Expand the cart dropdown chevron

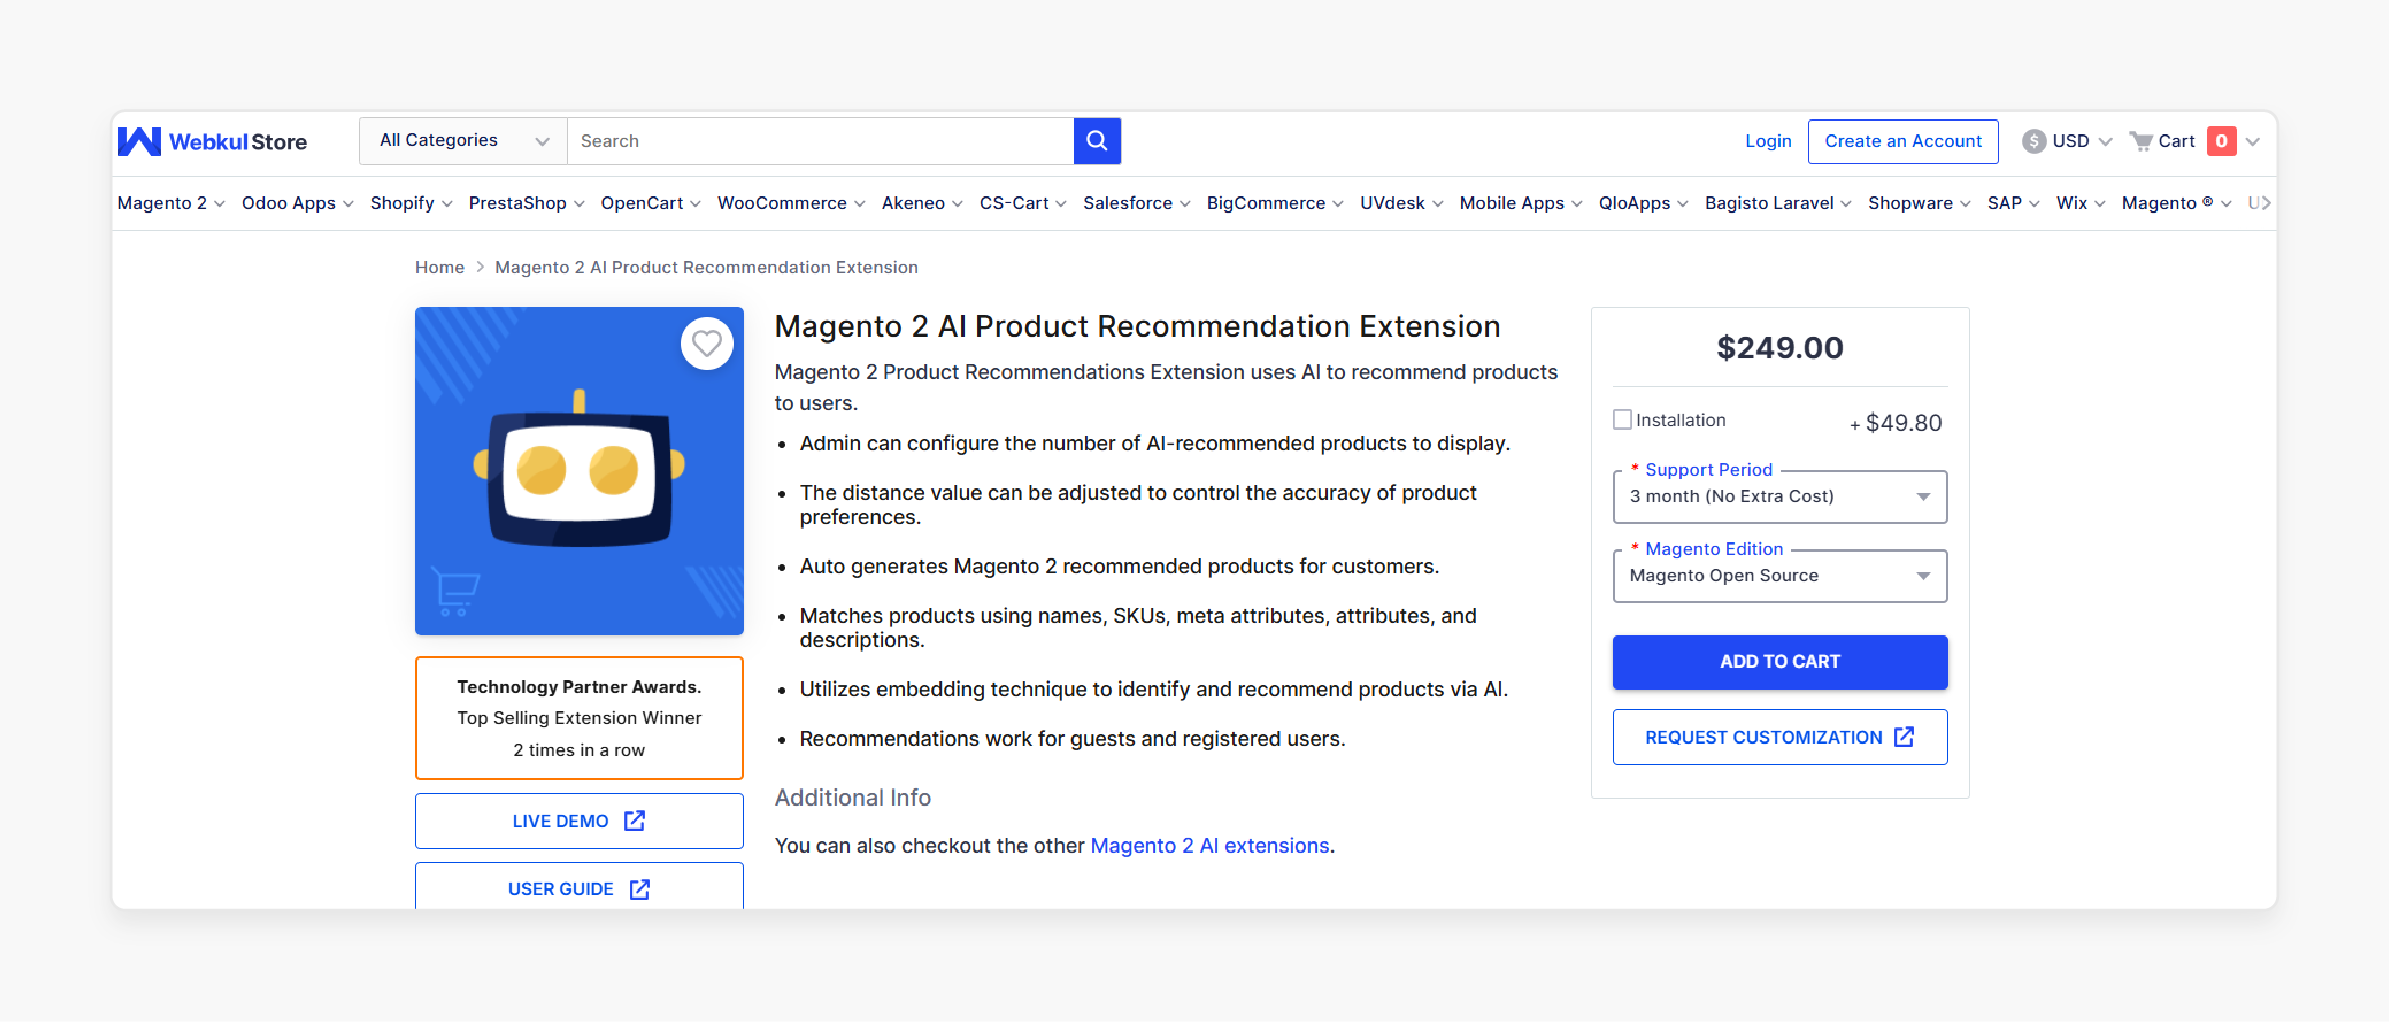coord(2253,141)
